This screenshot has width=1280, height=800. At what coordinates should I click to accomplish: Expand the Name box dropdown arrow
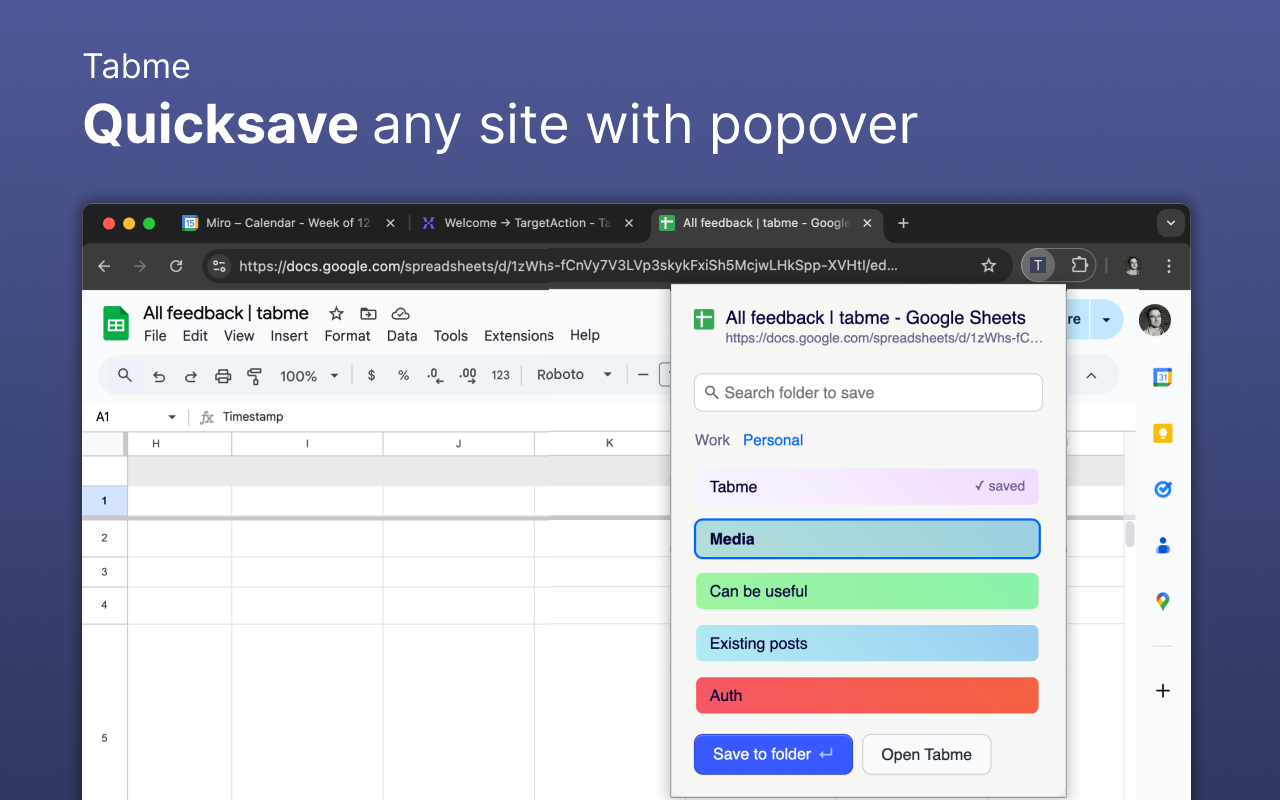pos(172,417)
